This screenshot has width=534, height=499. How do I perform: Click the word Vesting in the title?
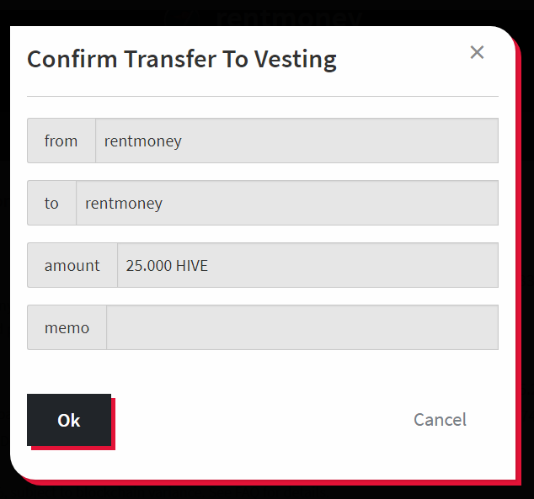coord(296,59)
